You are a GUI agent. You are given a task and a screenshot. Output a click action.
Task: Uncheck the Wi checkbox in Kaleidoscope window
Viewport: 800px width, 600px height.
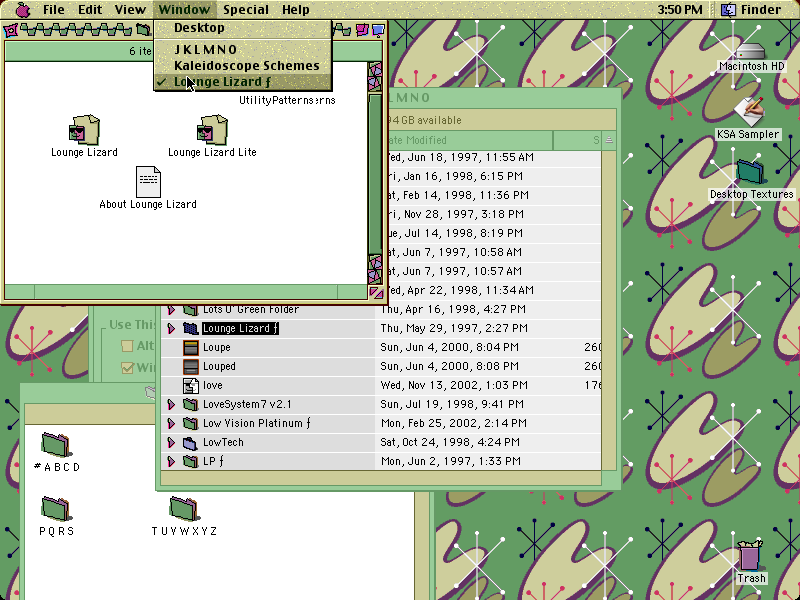point(127,367)
